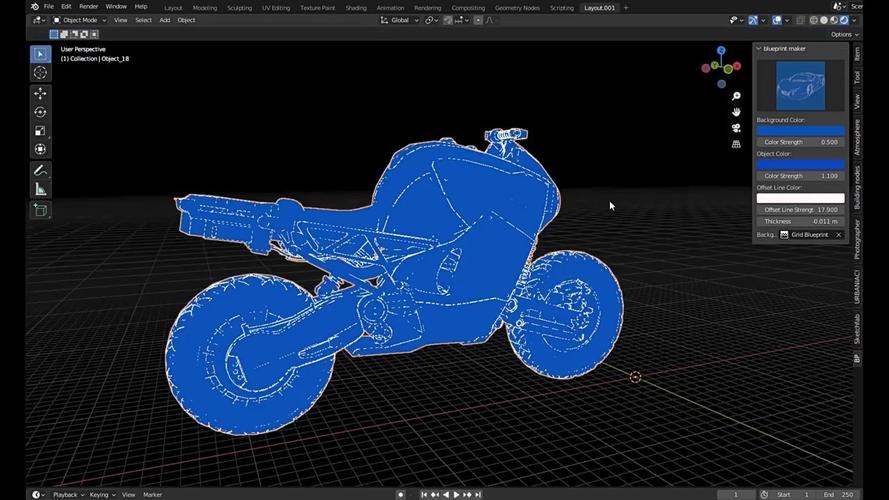889x500 pixels.
Task: Open the File menu
Action: tap(49, 6)
